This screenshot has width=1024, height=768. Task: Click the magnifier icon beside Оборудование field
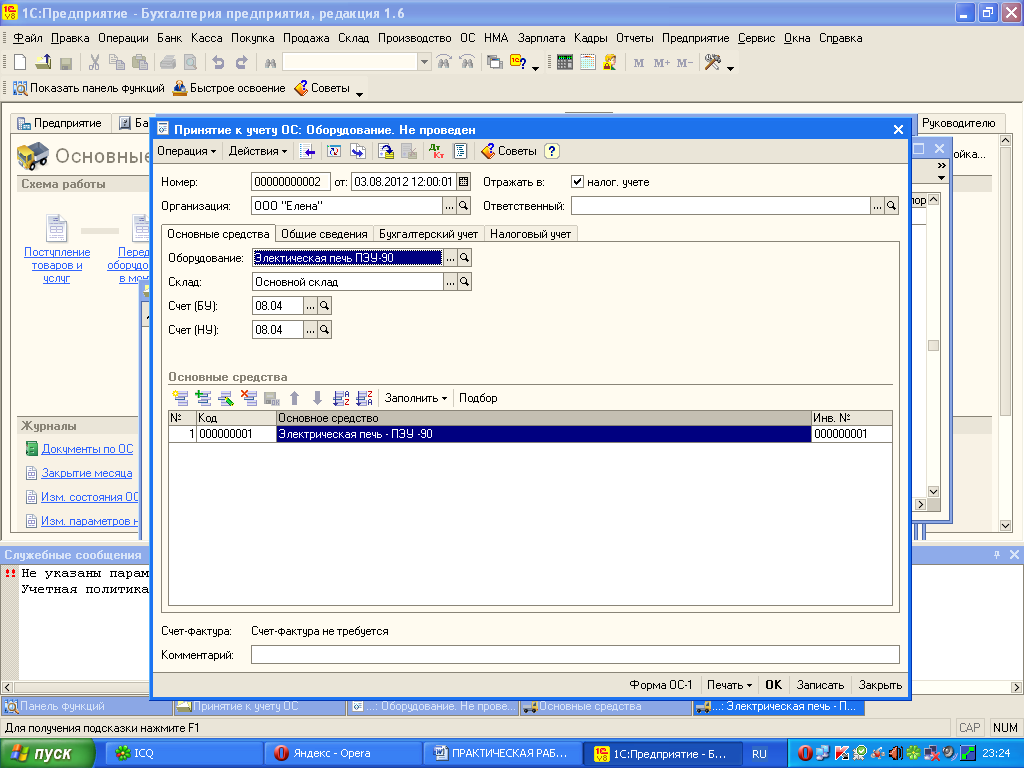tap(464, 258)
